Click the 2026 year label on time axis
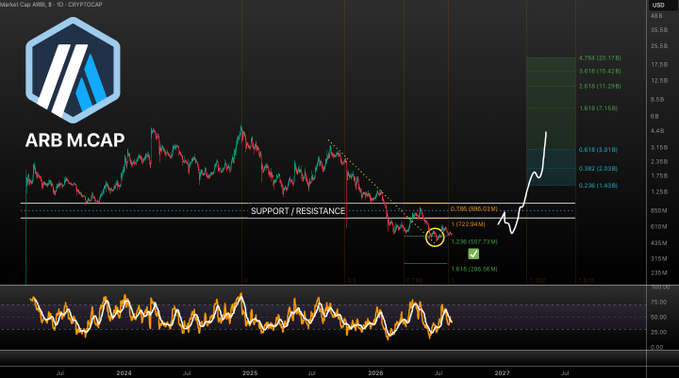Image resolution: width=679 pixels, height=378 pixels. [x=375, y=373]
